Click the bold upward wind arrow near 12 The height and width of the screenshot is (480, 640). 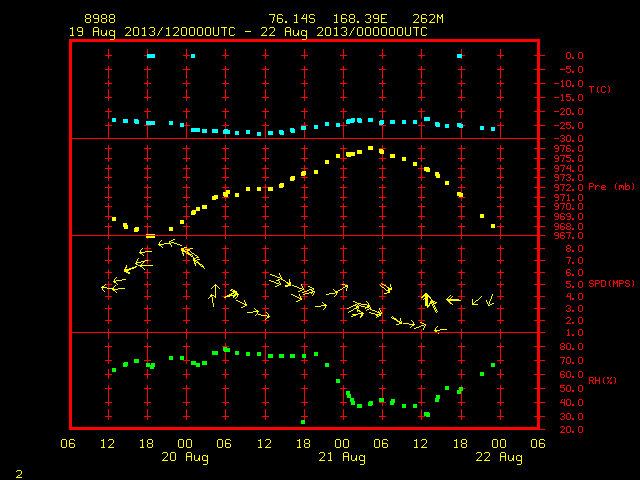(427, 300)
